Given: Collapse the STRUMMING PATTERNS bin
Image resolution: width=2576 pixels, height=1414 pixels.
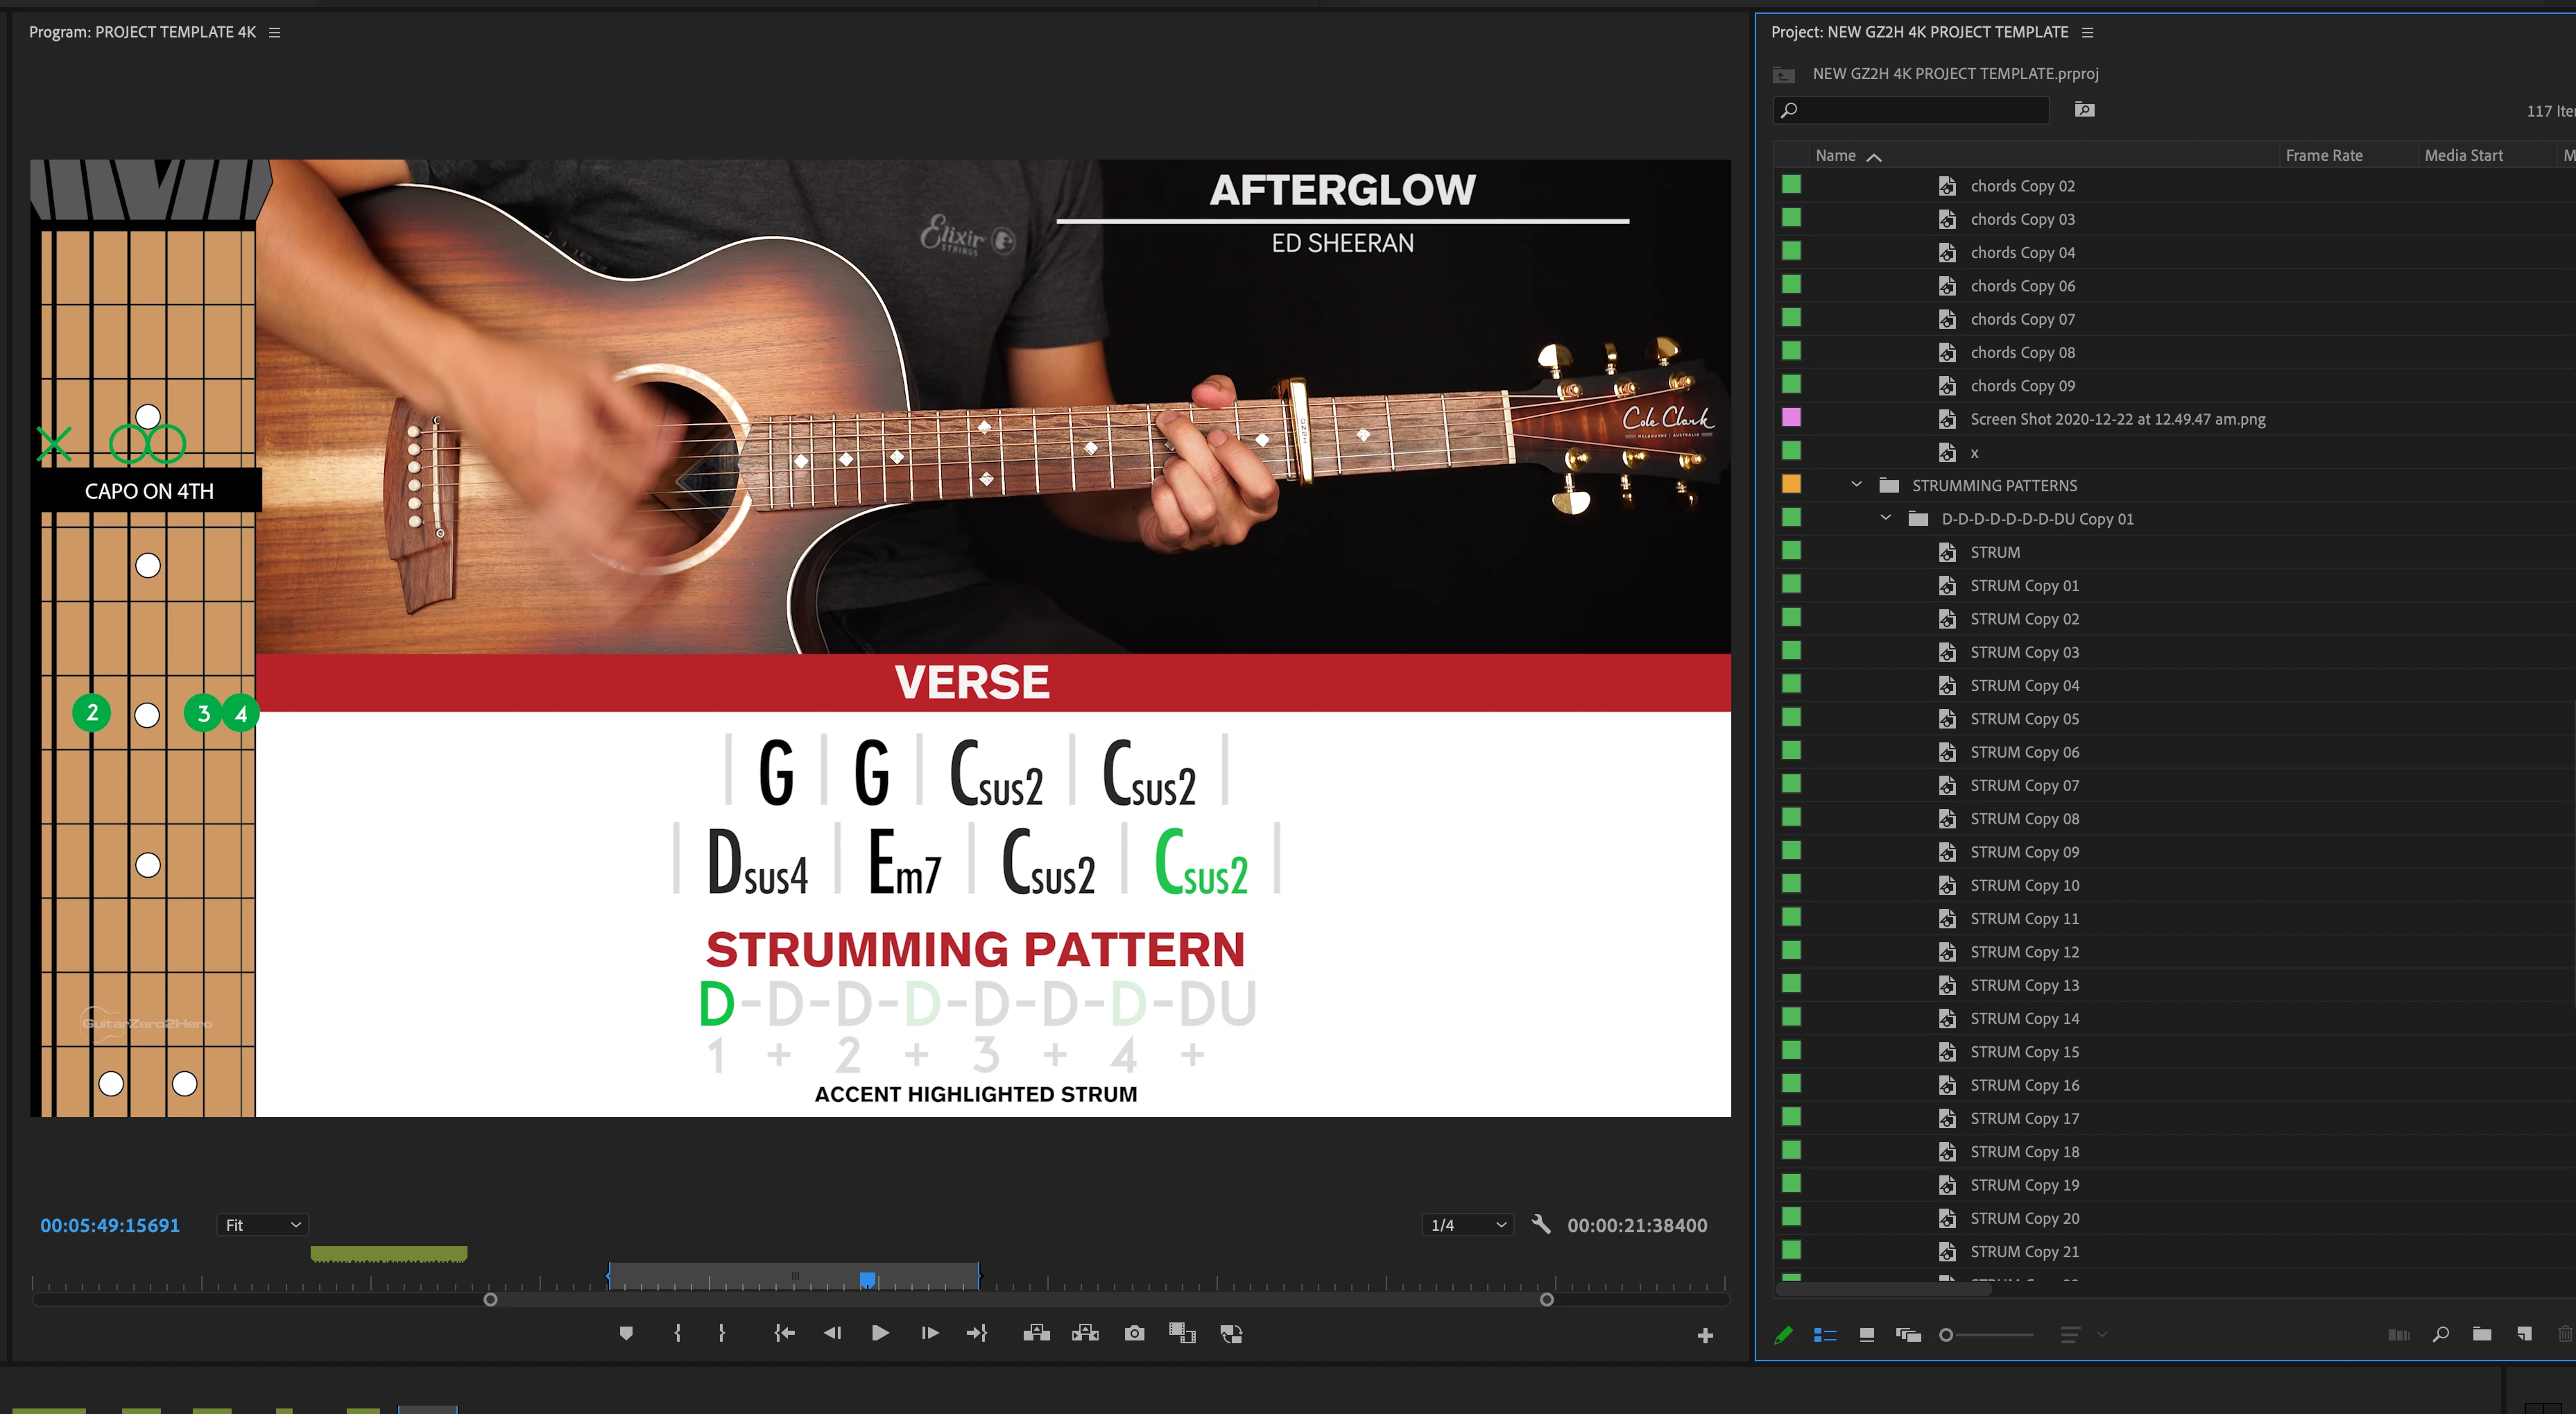Looking at the screenshot, I should point(1856,485).
